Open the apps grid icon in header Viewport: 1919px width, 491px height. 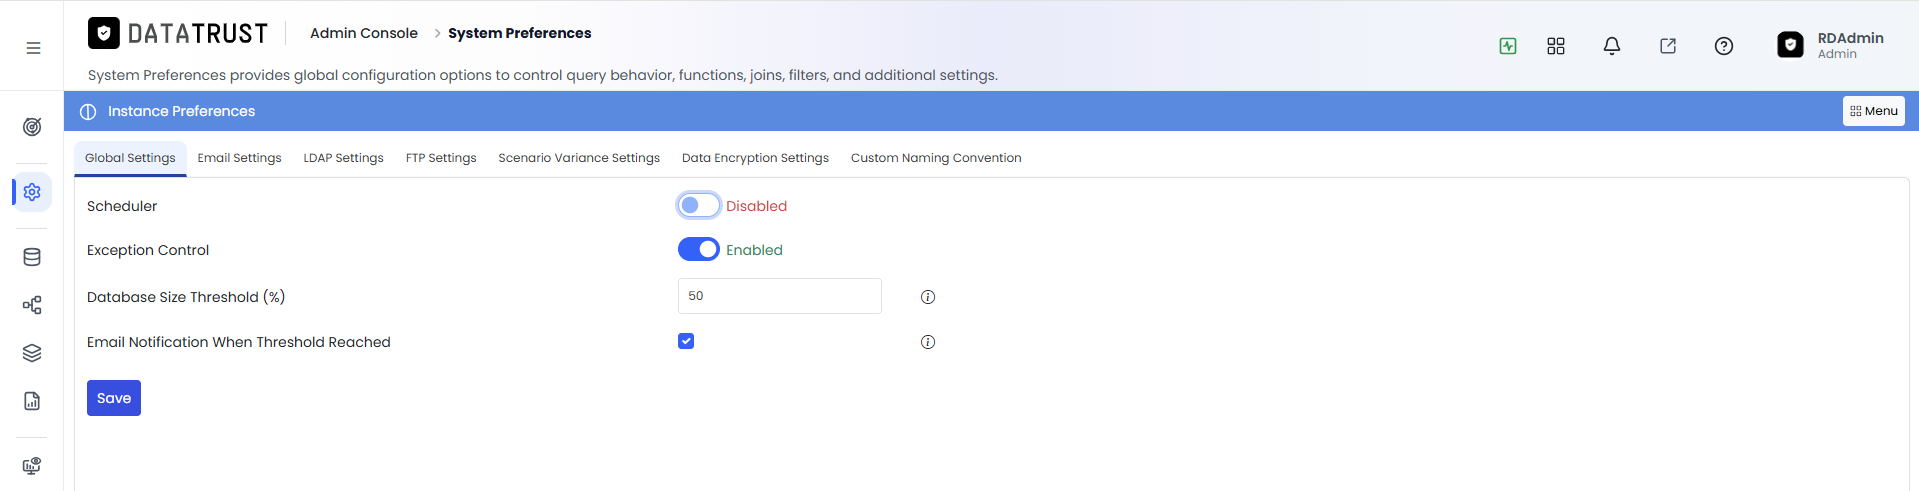[1556, 46]
